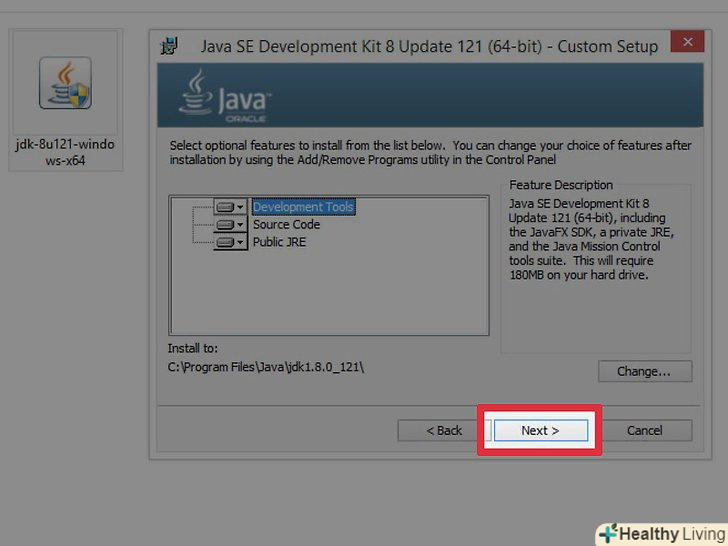Screen dimensions: 728x546
Task: Click the installer icon in the title bar
Action: pyautogui.click(x=169, y=46)
